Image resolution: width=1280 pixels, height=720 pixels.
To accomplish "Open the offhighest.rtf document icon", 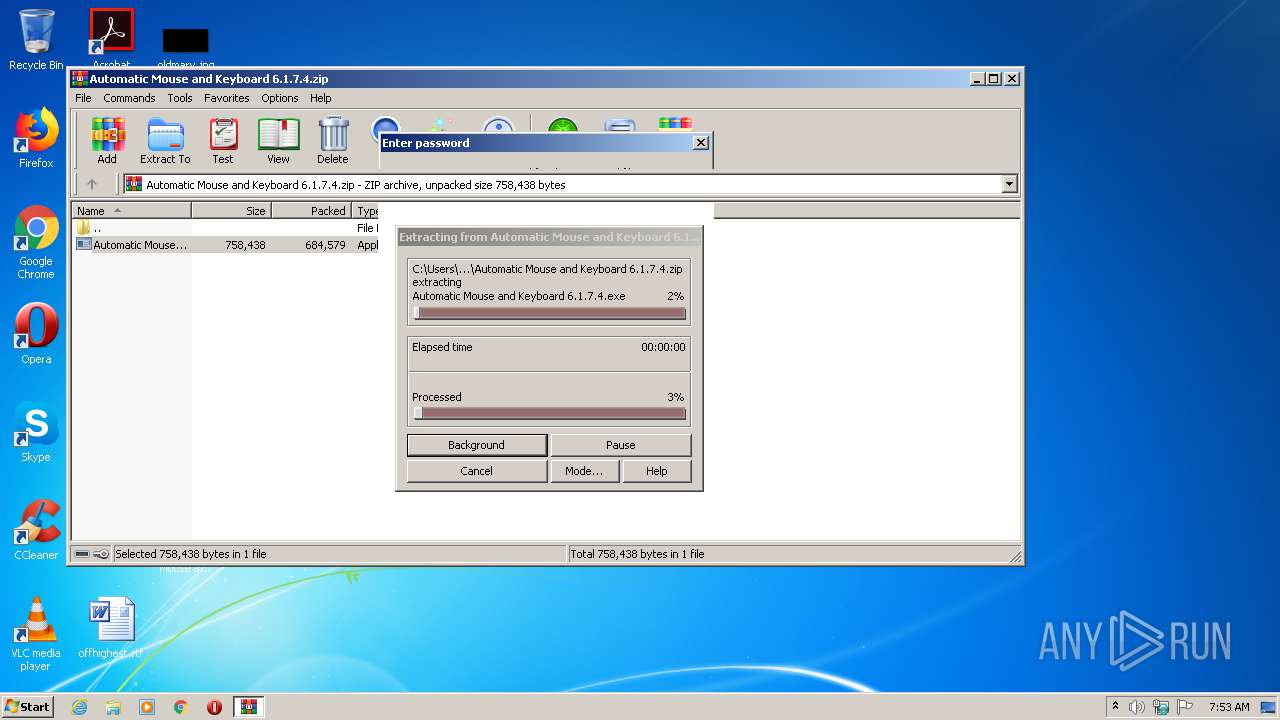I will (110, 628).
